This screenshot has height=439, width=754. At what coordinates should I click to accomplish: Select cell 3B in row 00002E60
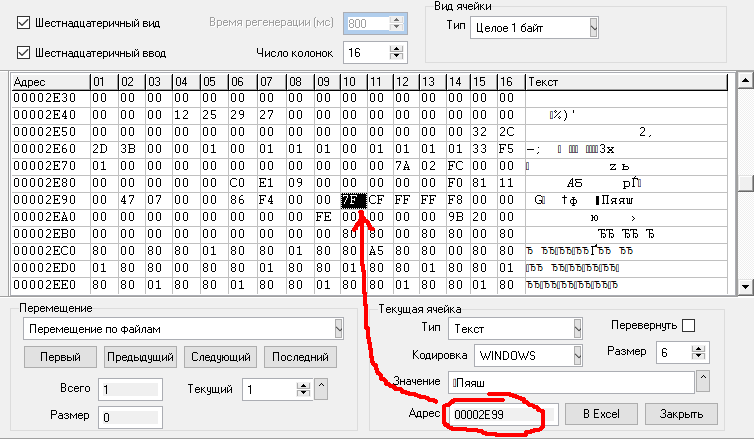click(x=131, y=149)
